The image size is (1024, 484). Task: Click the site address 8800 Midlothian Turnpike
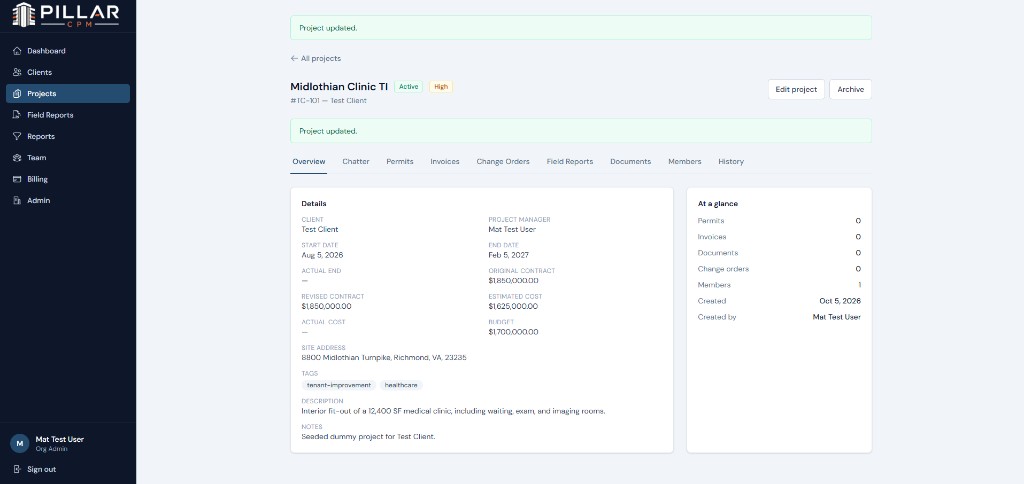pos(384,357)
